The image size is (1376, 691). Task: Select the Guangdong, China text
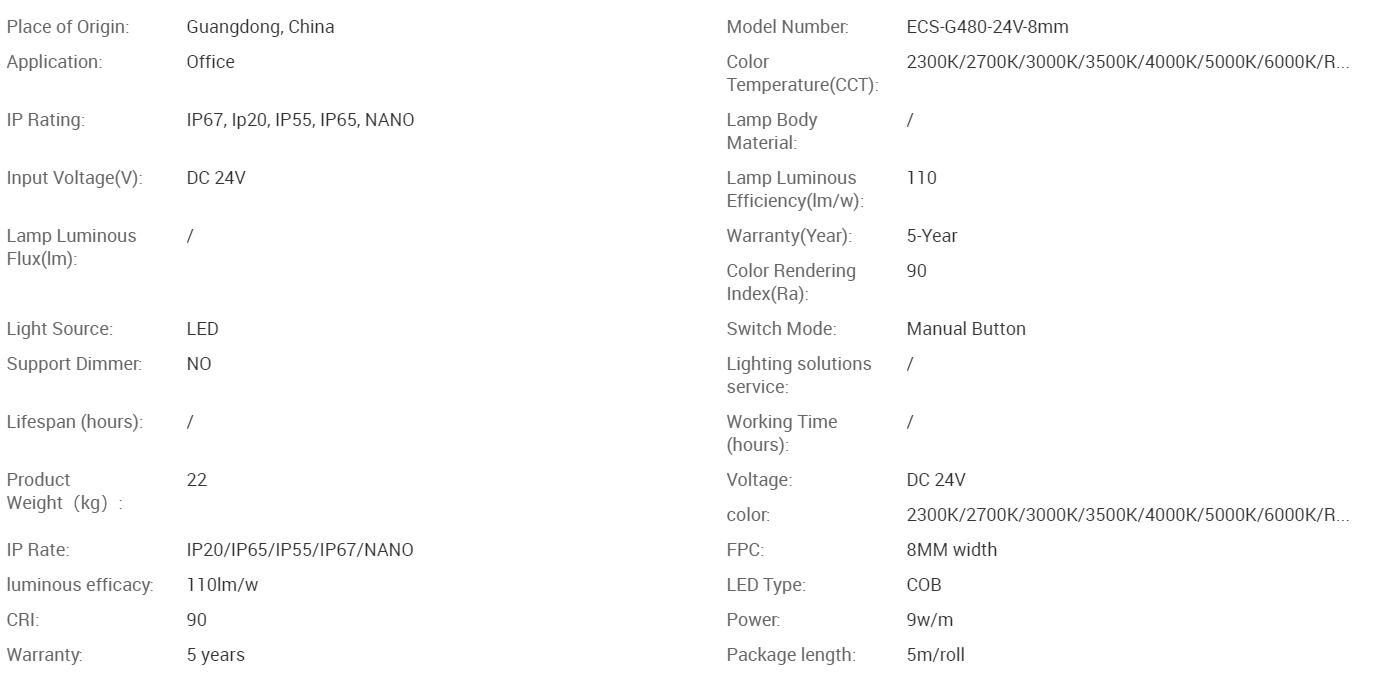coord(260,27)
